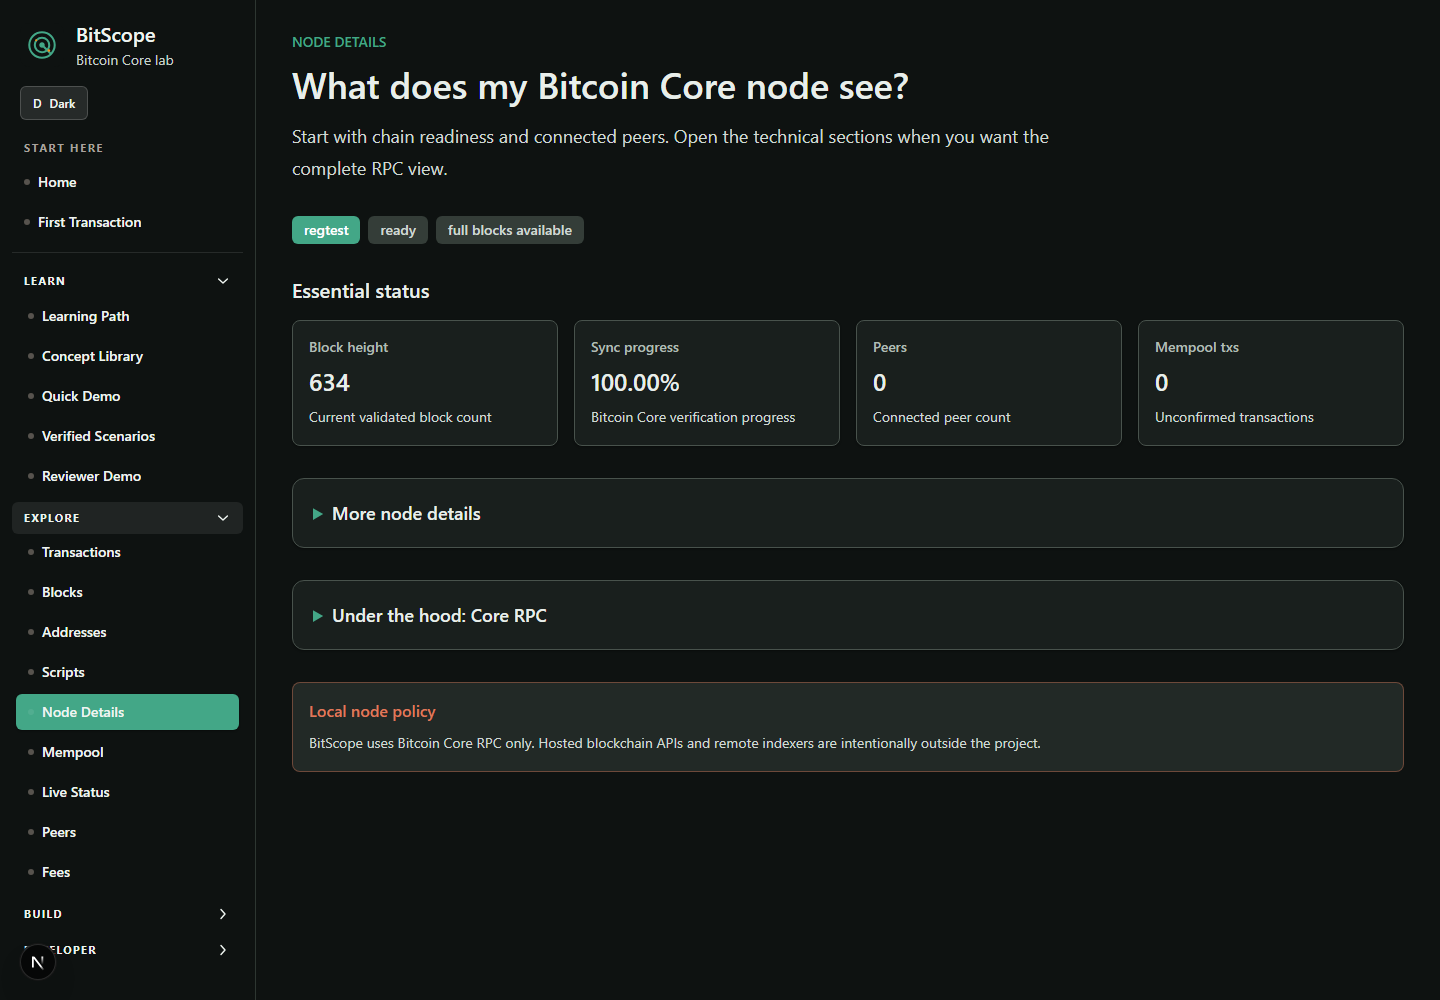Click Bitcoin Core lab subtitle
Screen dimensions: 1440x1000
pyautogui.click(x=125, y=60)
